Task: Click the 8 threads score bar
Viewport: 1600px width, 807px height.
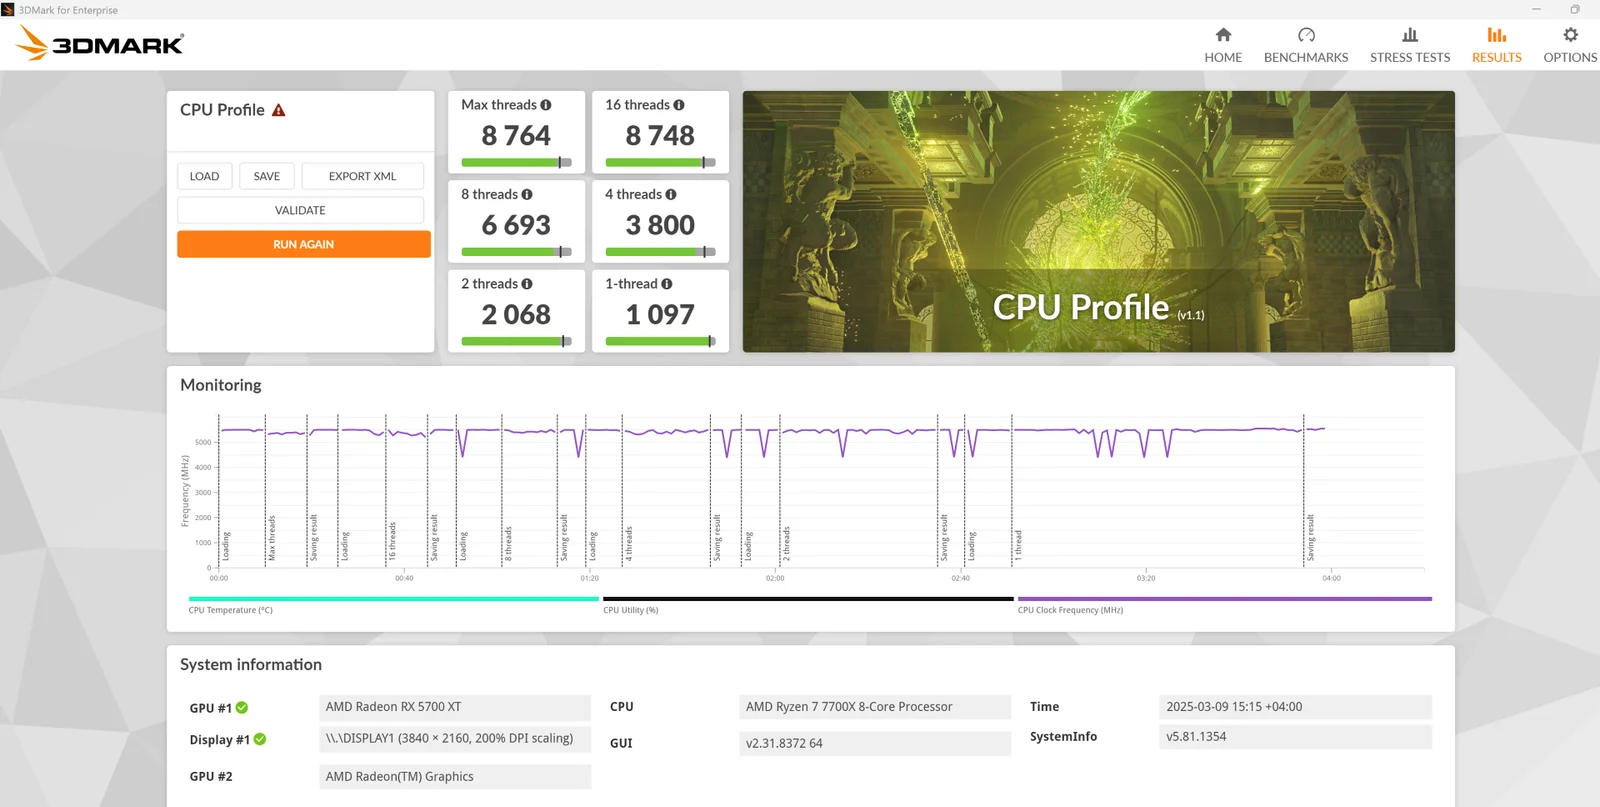Action: click(x=516, y=252)
